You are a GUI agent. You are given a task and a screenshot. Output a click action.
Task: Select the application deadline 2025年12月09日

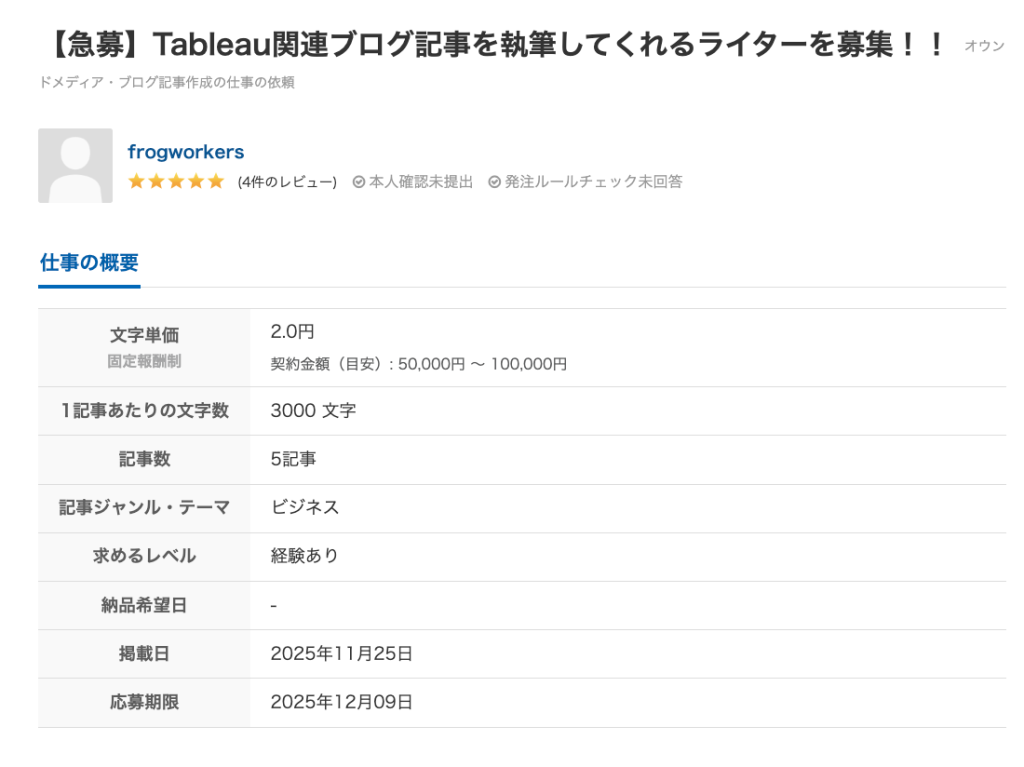pos(341,702)
